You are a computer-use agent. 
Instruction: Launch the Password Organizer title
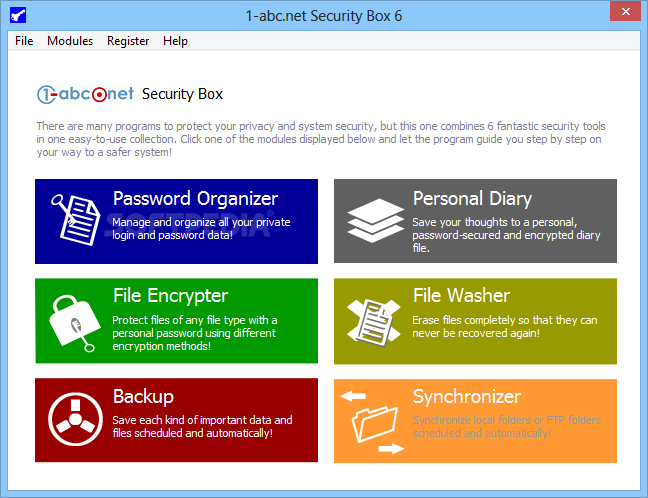coord(195,199)
